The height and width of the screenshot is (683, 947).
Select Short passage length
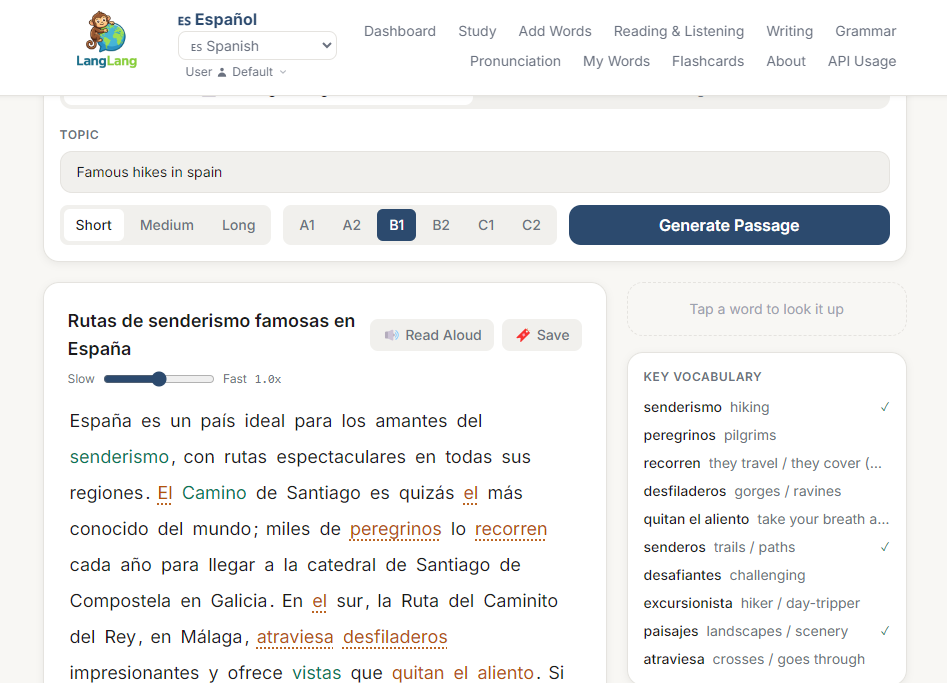click(x=94, y=225)
